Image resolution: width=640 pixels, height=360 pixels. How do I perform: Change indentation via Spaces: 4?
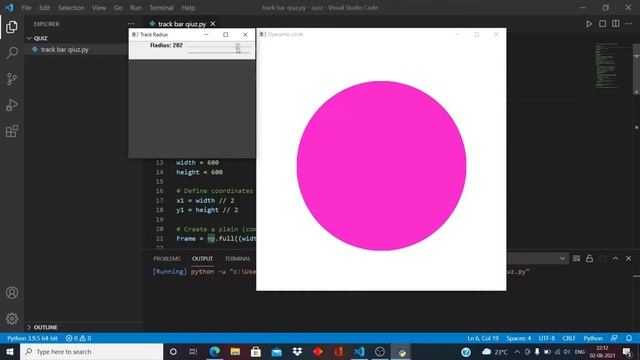[x=518, y=338]
